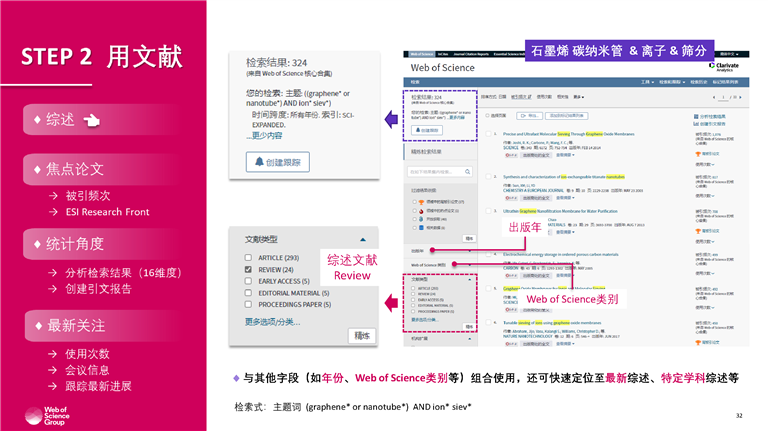768x431 pixels.
Task: Click the 最新关注 sidebar heading
Action: (x=76, y=326)
